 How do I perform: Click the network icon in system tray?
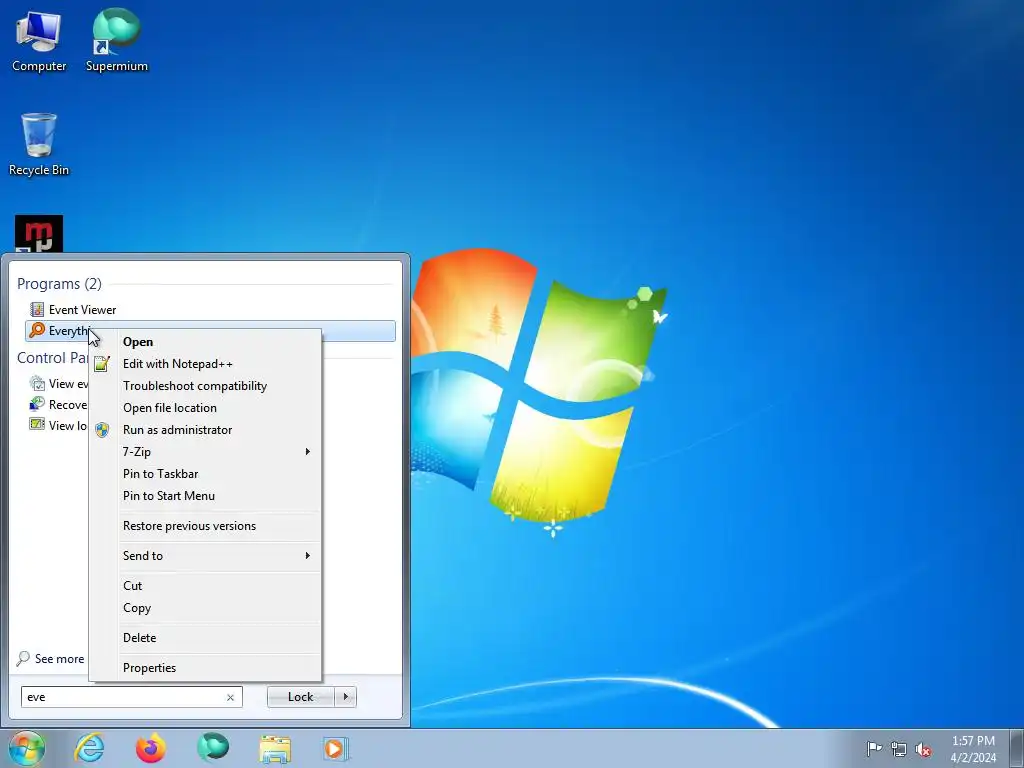(899, 750)
